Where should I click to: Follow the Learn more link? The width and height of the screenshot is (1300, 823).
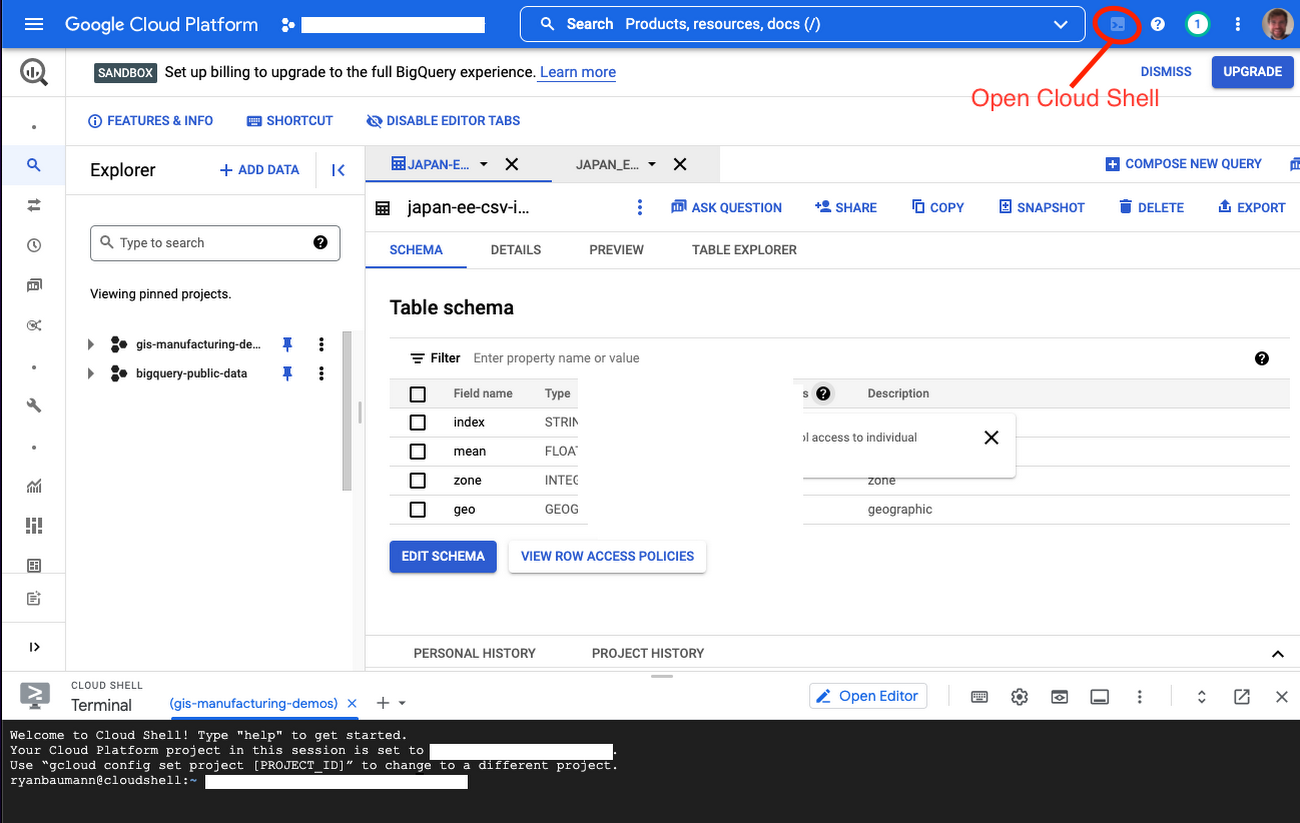click(578, 72)
